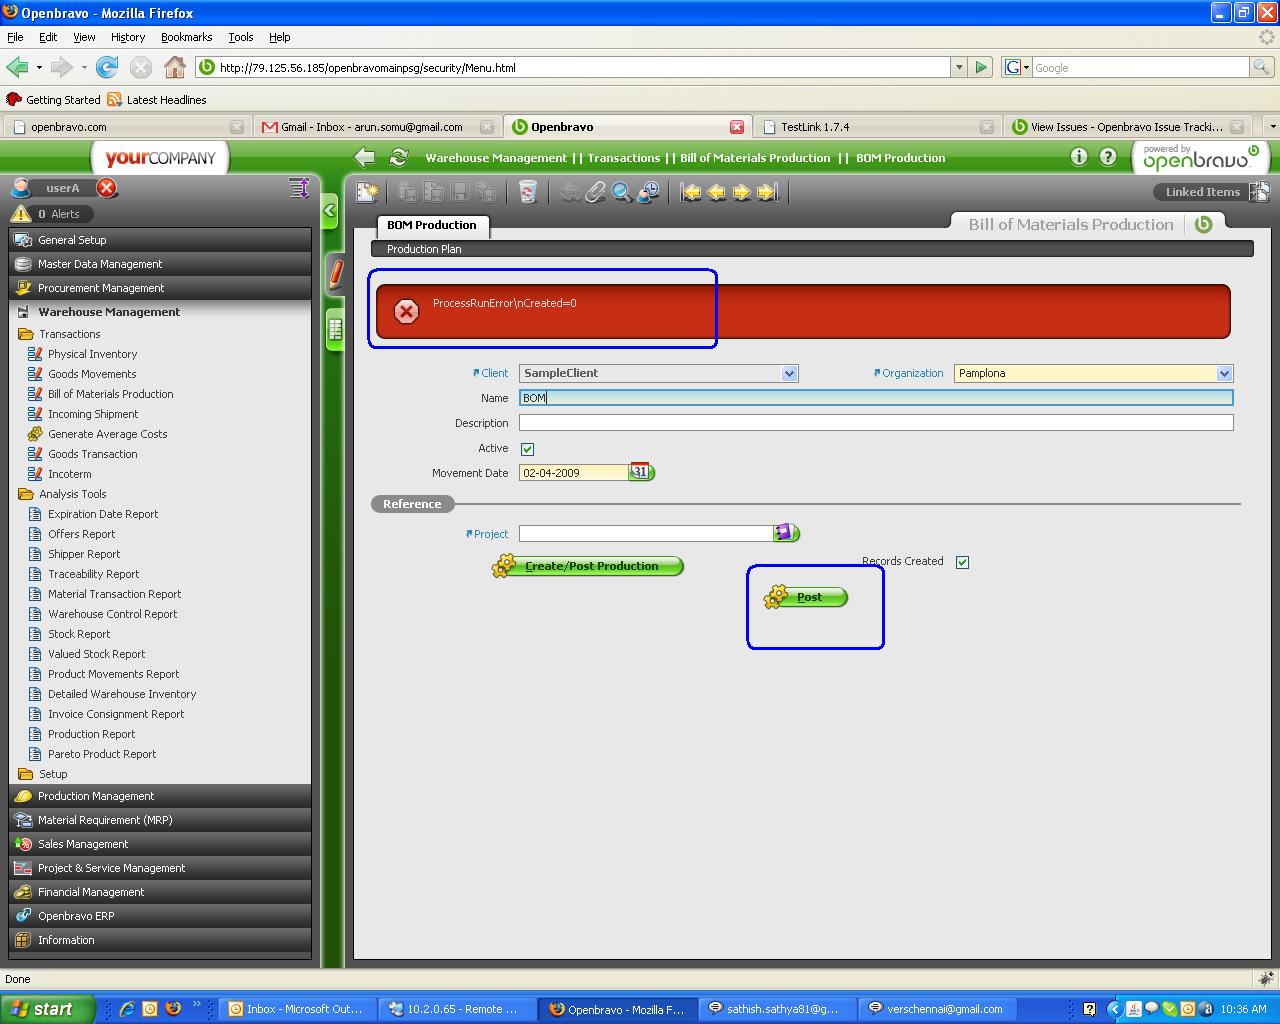This screenshot has height=1024, width=1280.
Task: Open the Pareto Product Report item
Action: 102,754
